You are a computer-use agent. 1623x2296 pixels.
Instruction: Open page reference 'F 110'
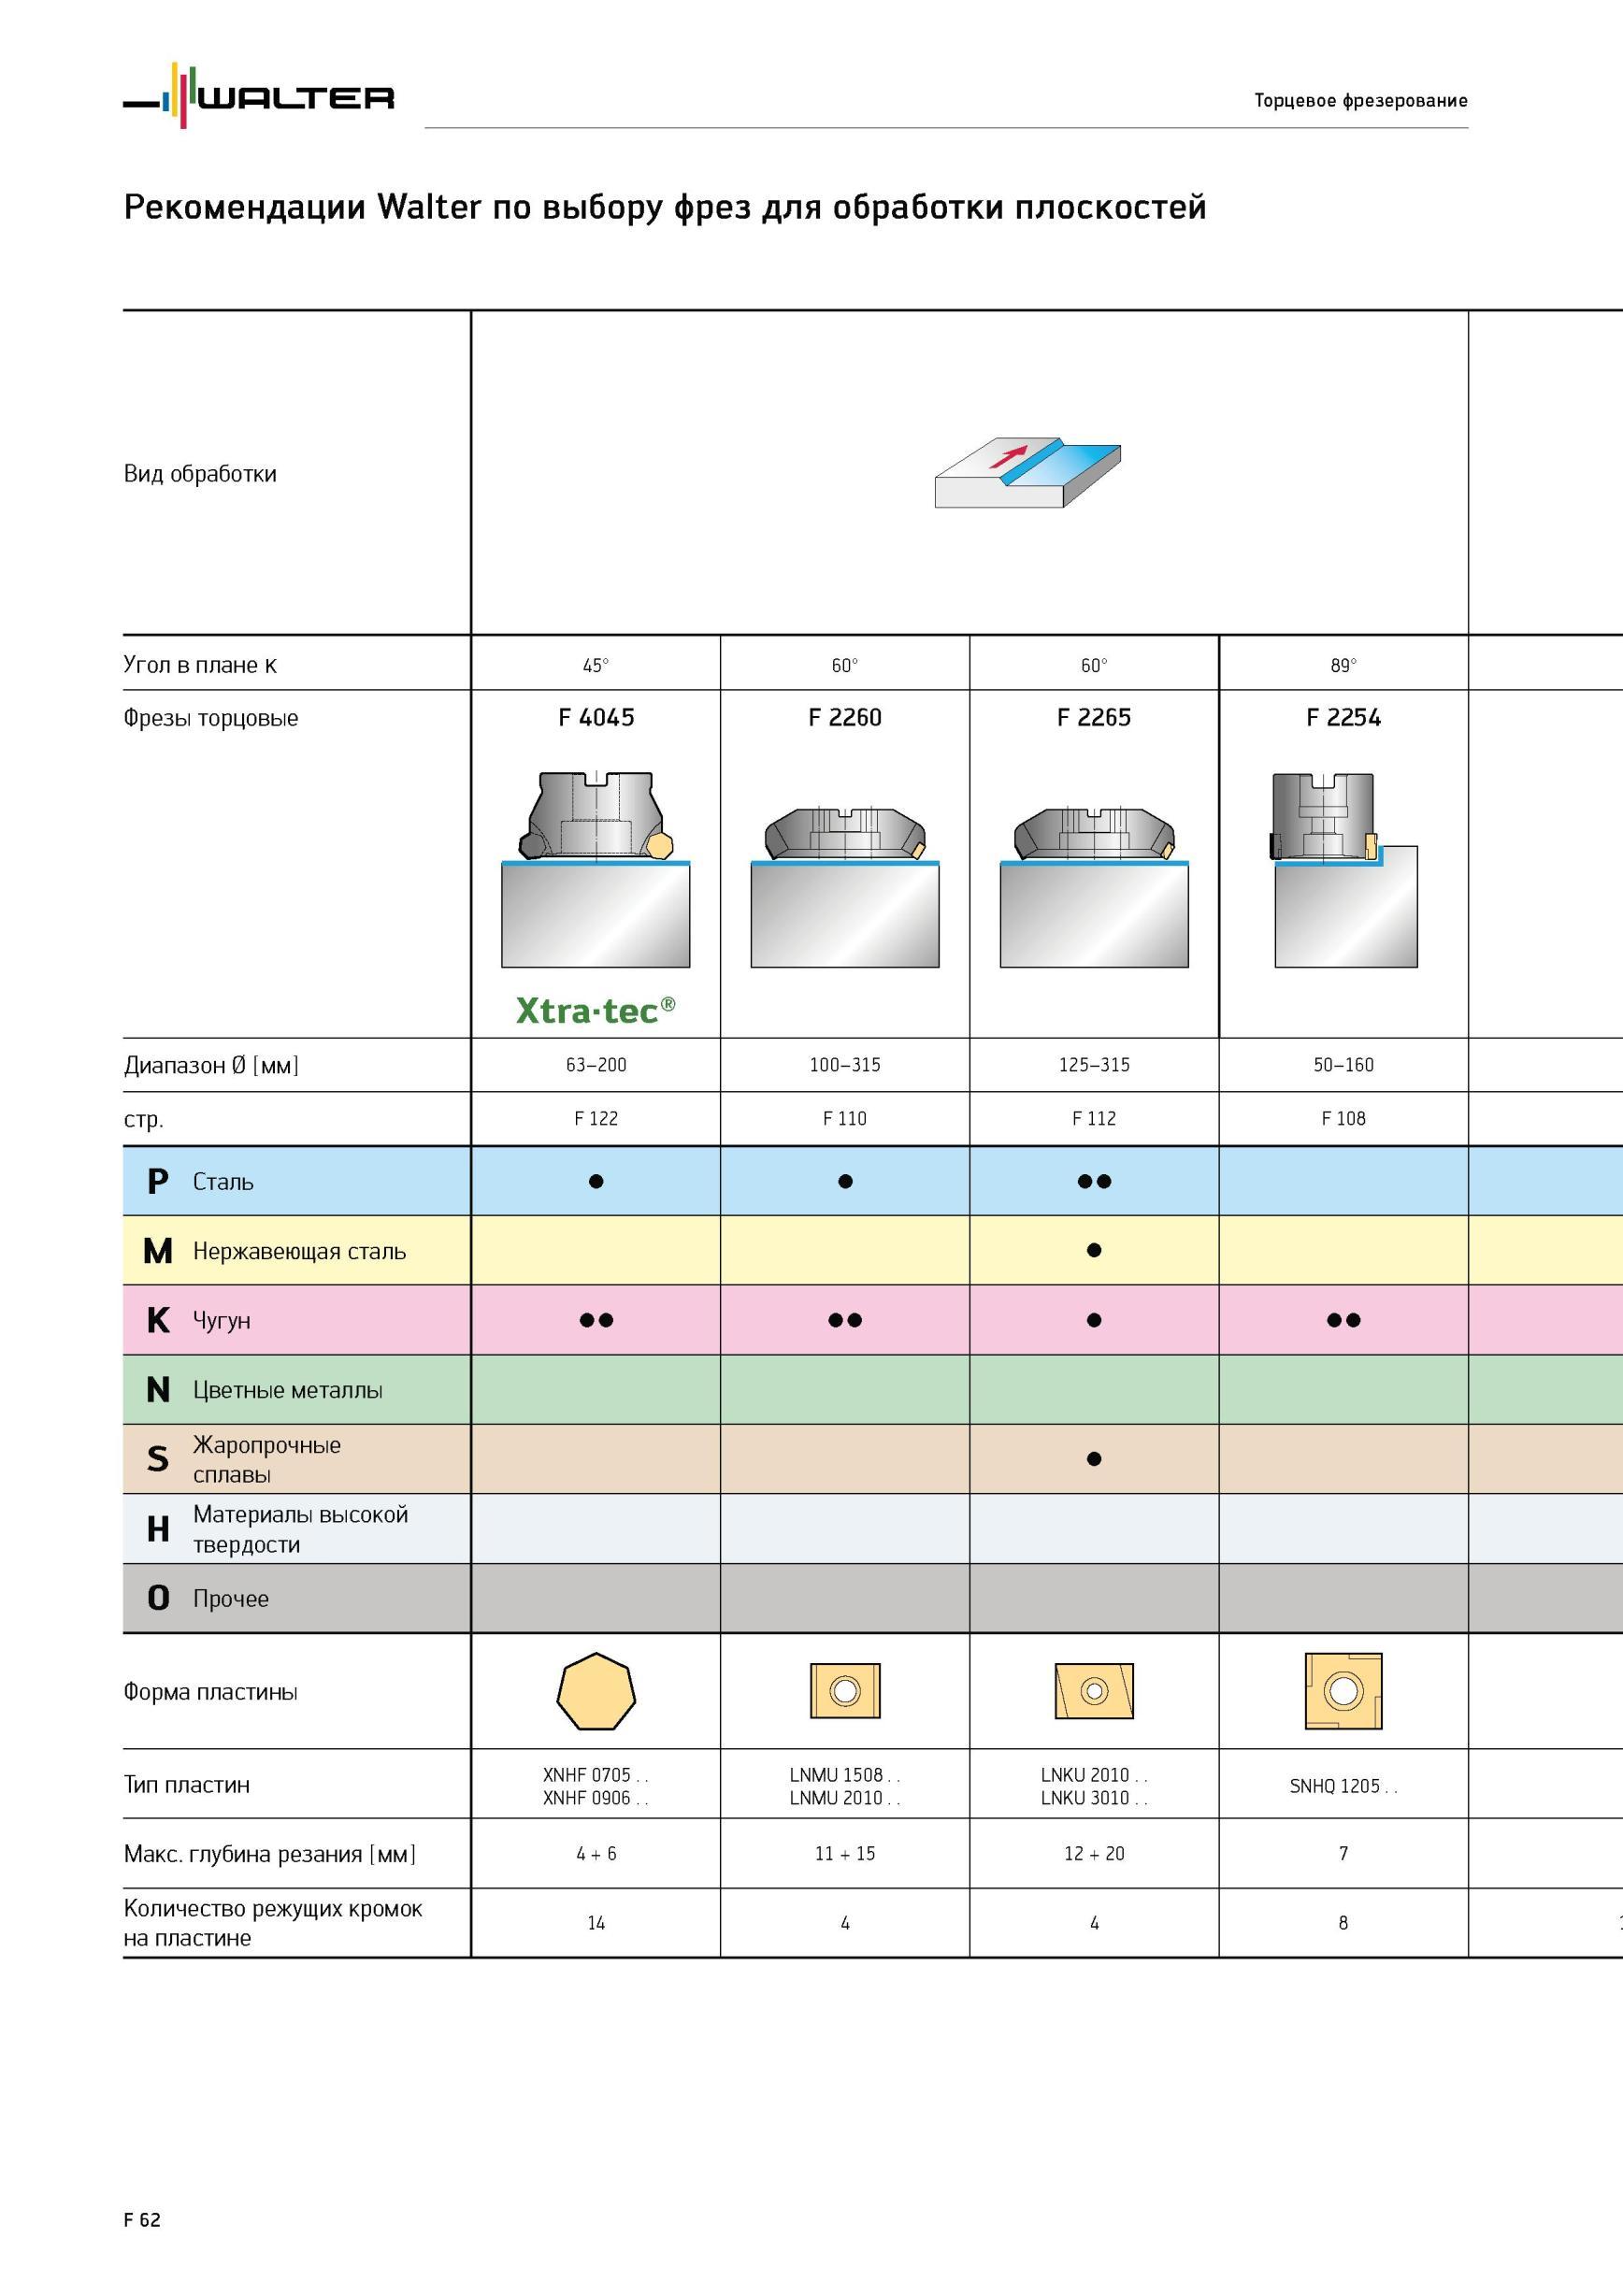845,1118
